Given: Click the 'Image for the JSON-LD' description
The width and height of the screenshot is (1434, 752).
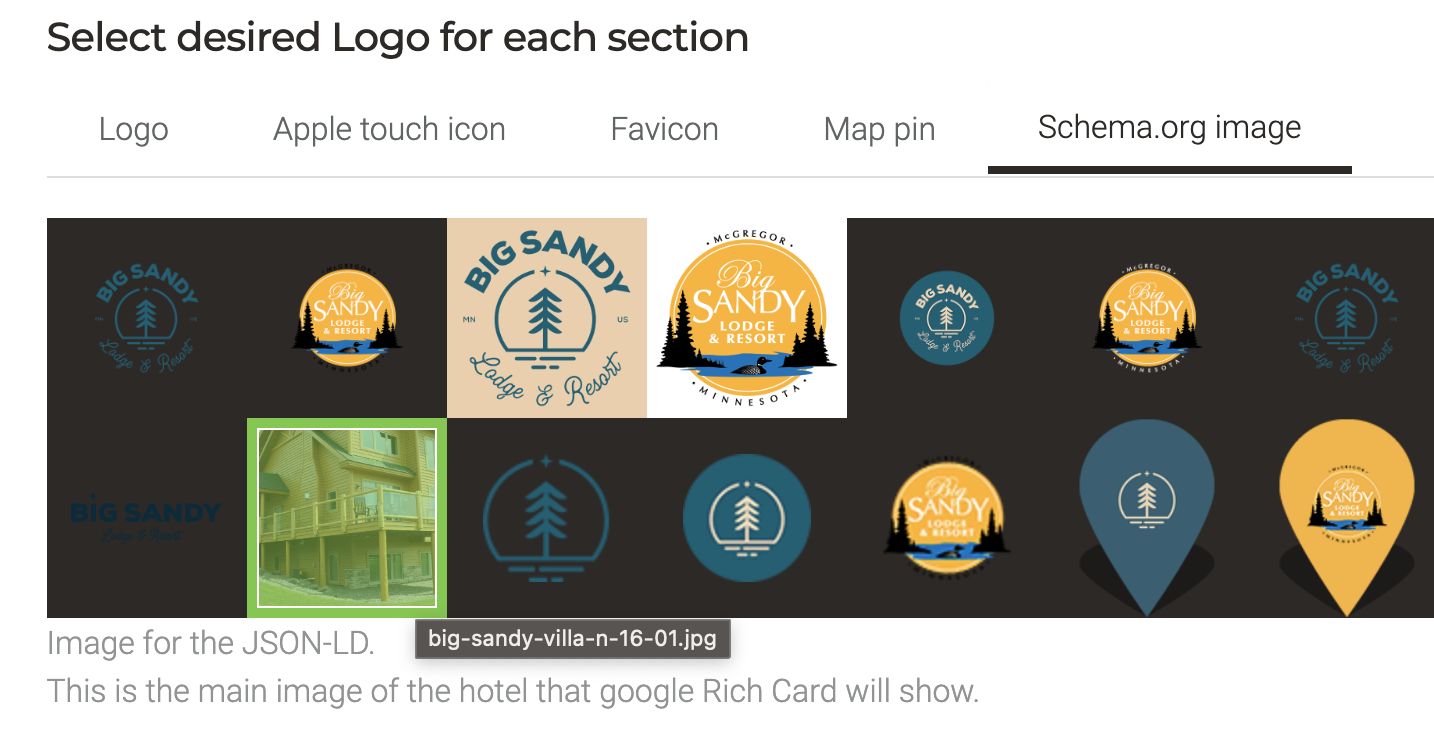Looking at the screenshot, I should tap(211, 643).
